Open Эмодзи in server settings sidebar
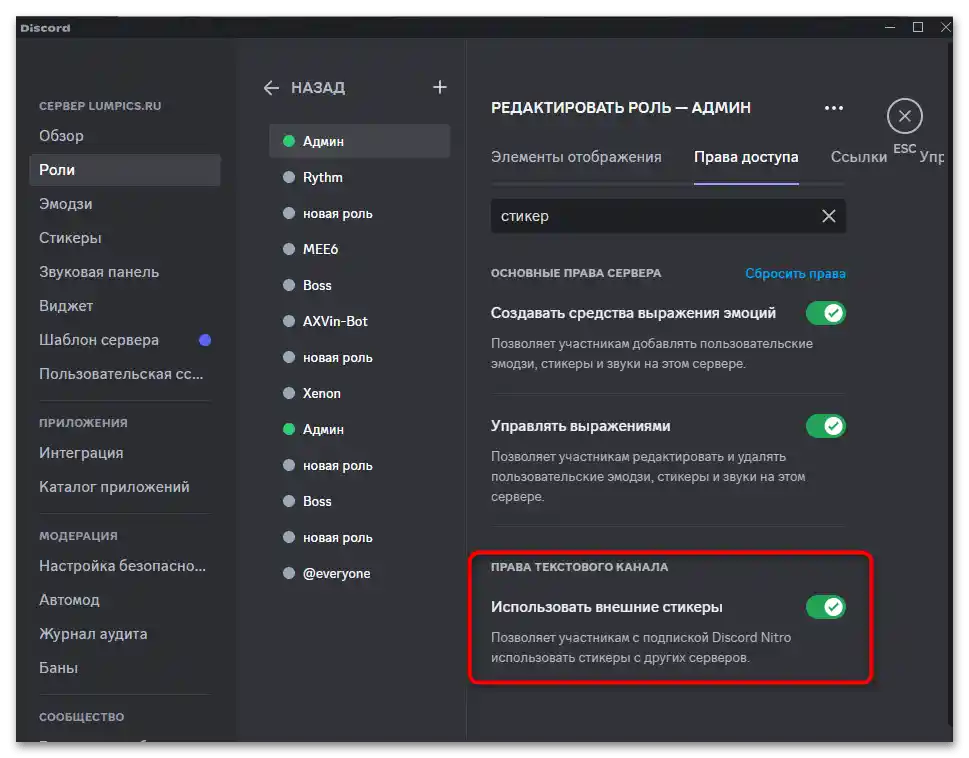Screen dimensions: 969x758 pyautogui.click(x=66, y=204)
